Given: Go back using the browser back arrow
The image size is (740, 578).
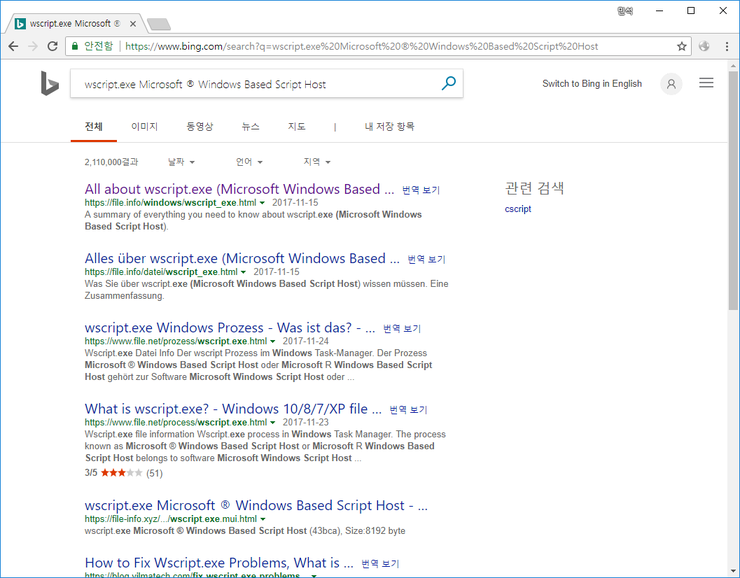Looking at the screenshot, I should (13, 46).
